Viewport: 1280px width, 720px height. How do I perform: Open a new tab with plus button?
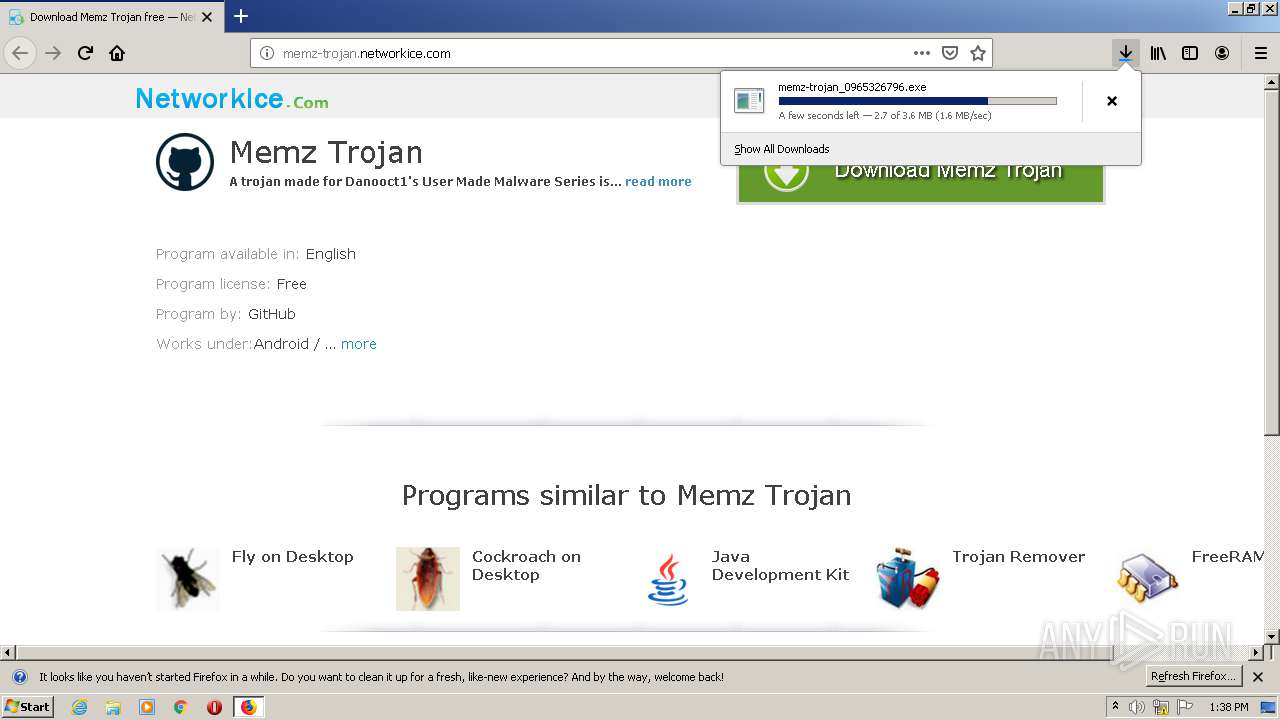tap(241, 16)
